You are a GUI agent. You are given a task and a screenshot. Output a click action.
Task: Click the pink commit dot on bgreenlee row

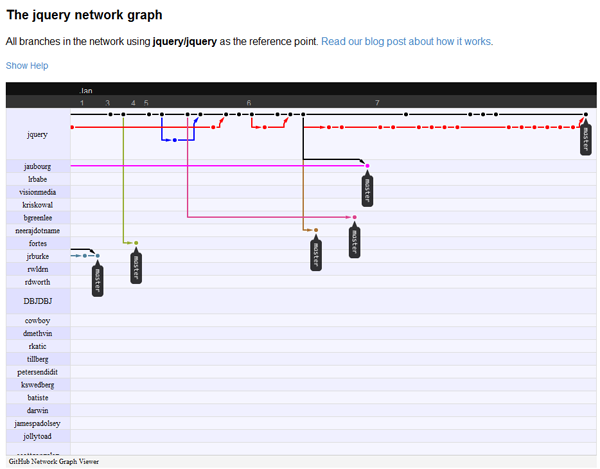pos(354,217)
